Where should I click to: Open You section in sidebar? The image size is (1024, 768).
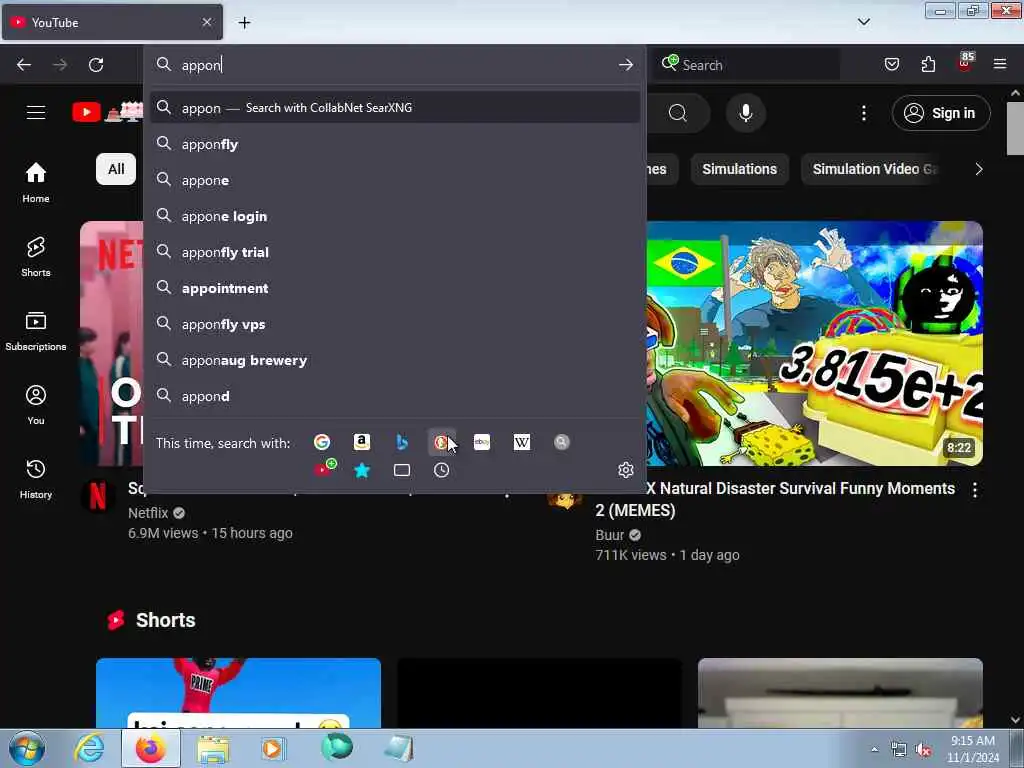point(36,404)
